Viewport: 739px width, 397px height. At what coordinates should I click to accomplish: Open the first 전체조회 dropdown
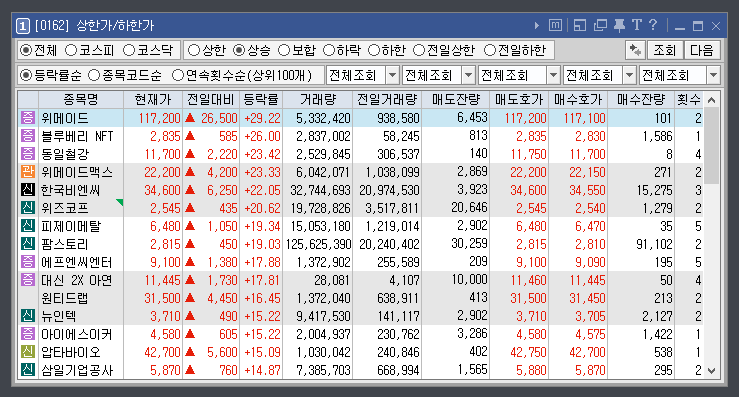(x=392, y=75)
